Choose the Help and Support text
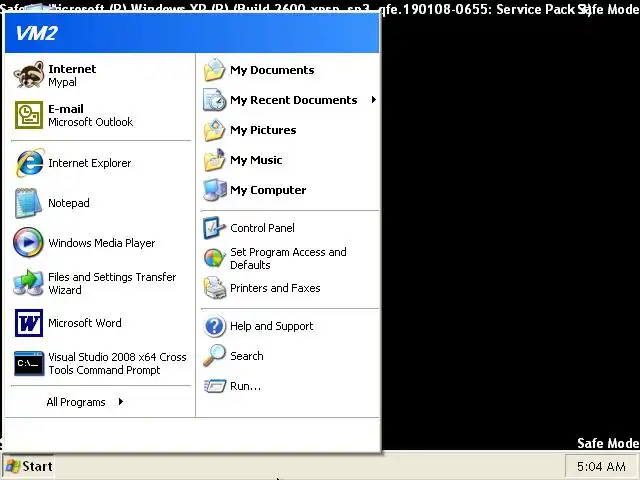Screen dimensions: 640x480 [x=271, y=326]
